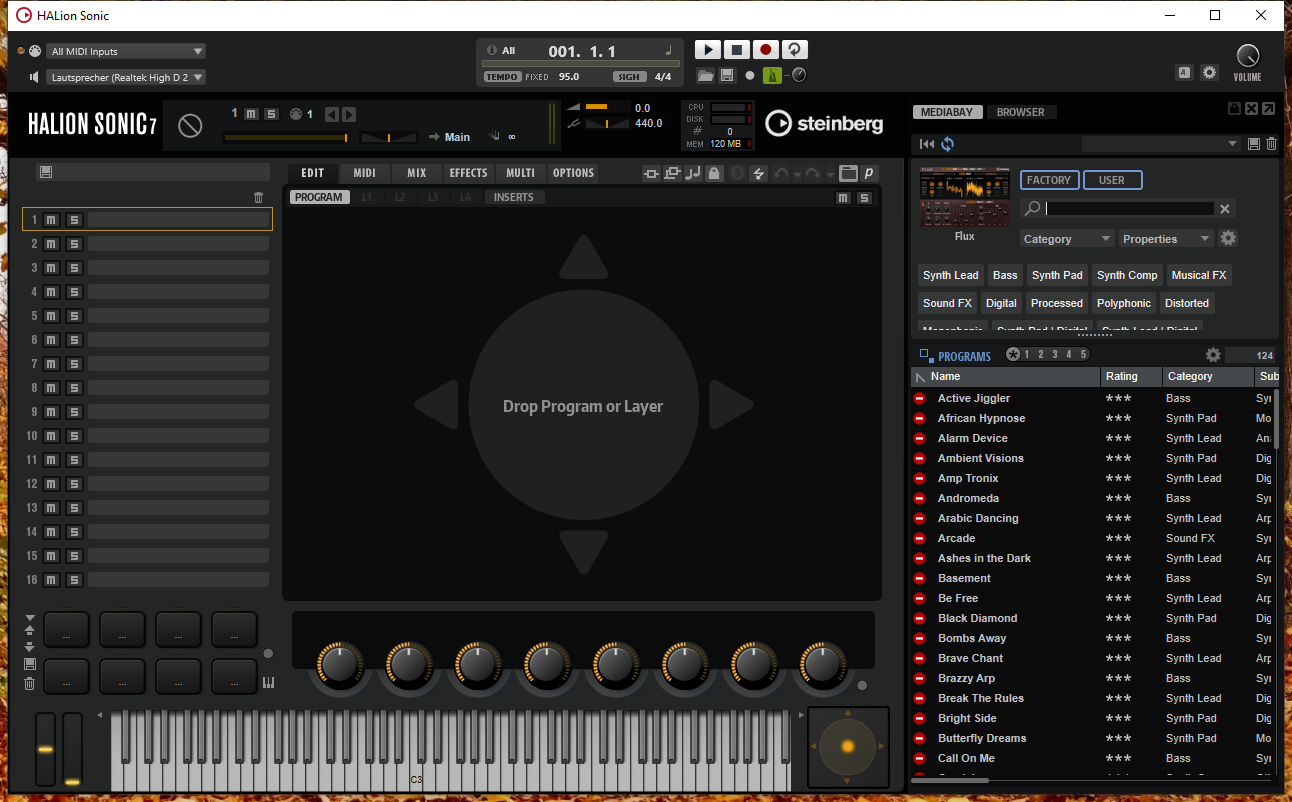Click the redo arrow in the edit toolbar
The height and width of the screenshot is (802, 1292).
click(x=815, y=173)
